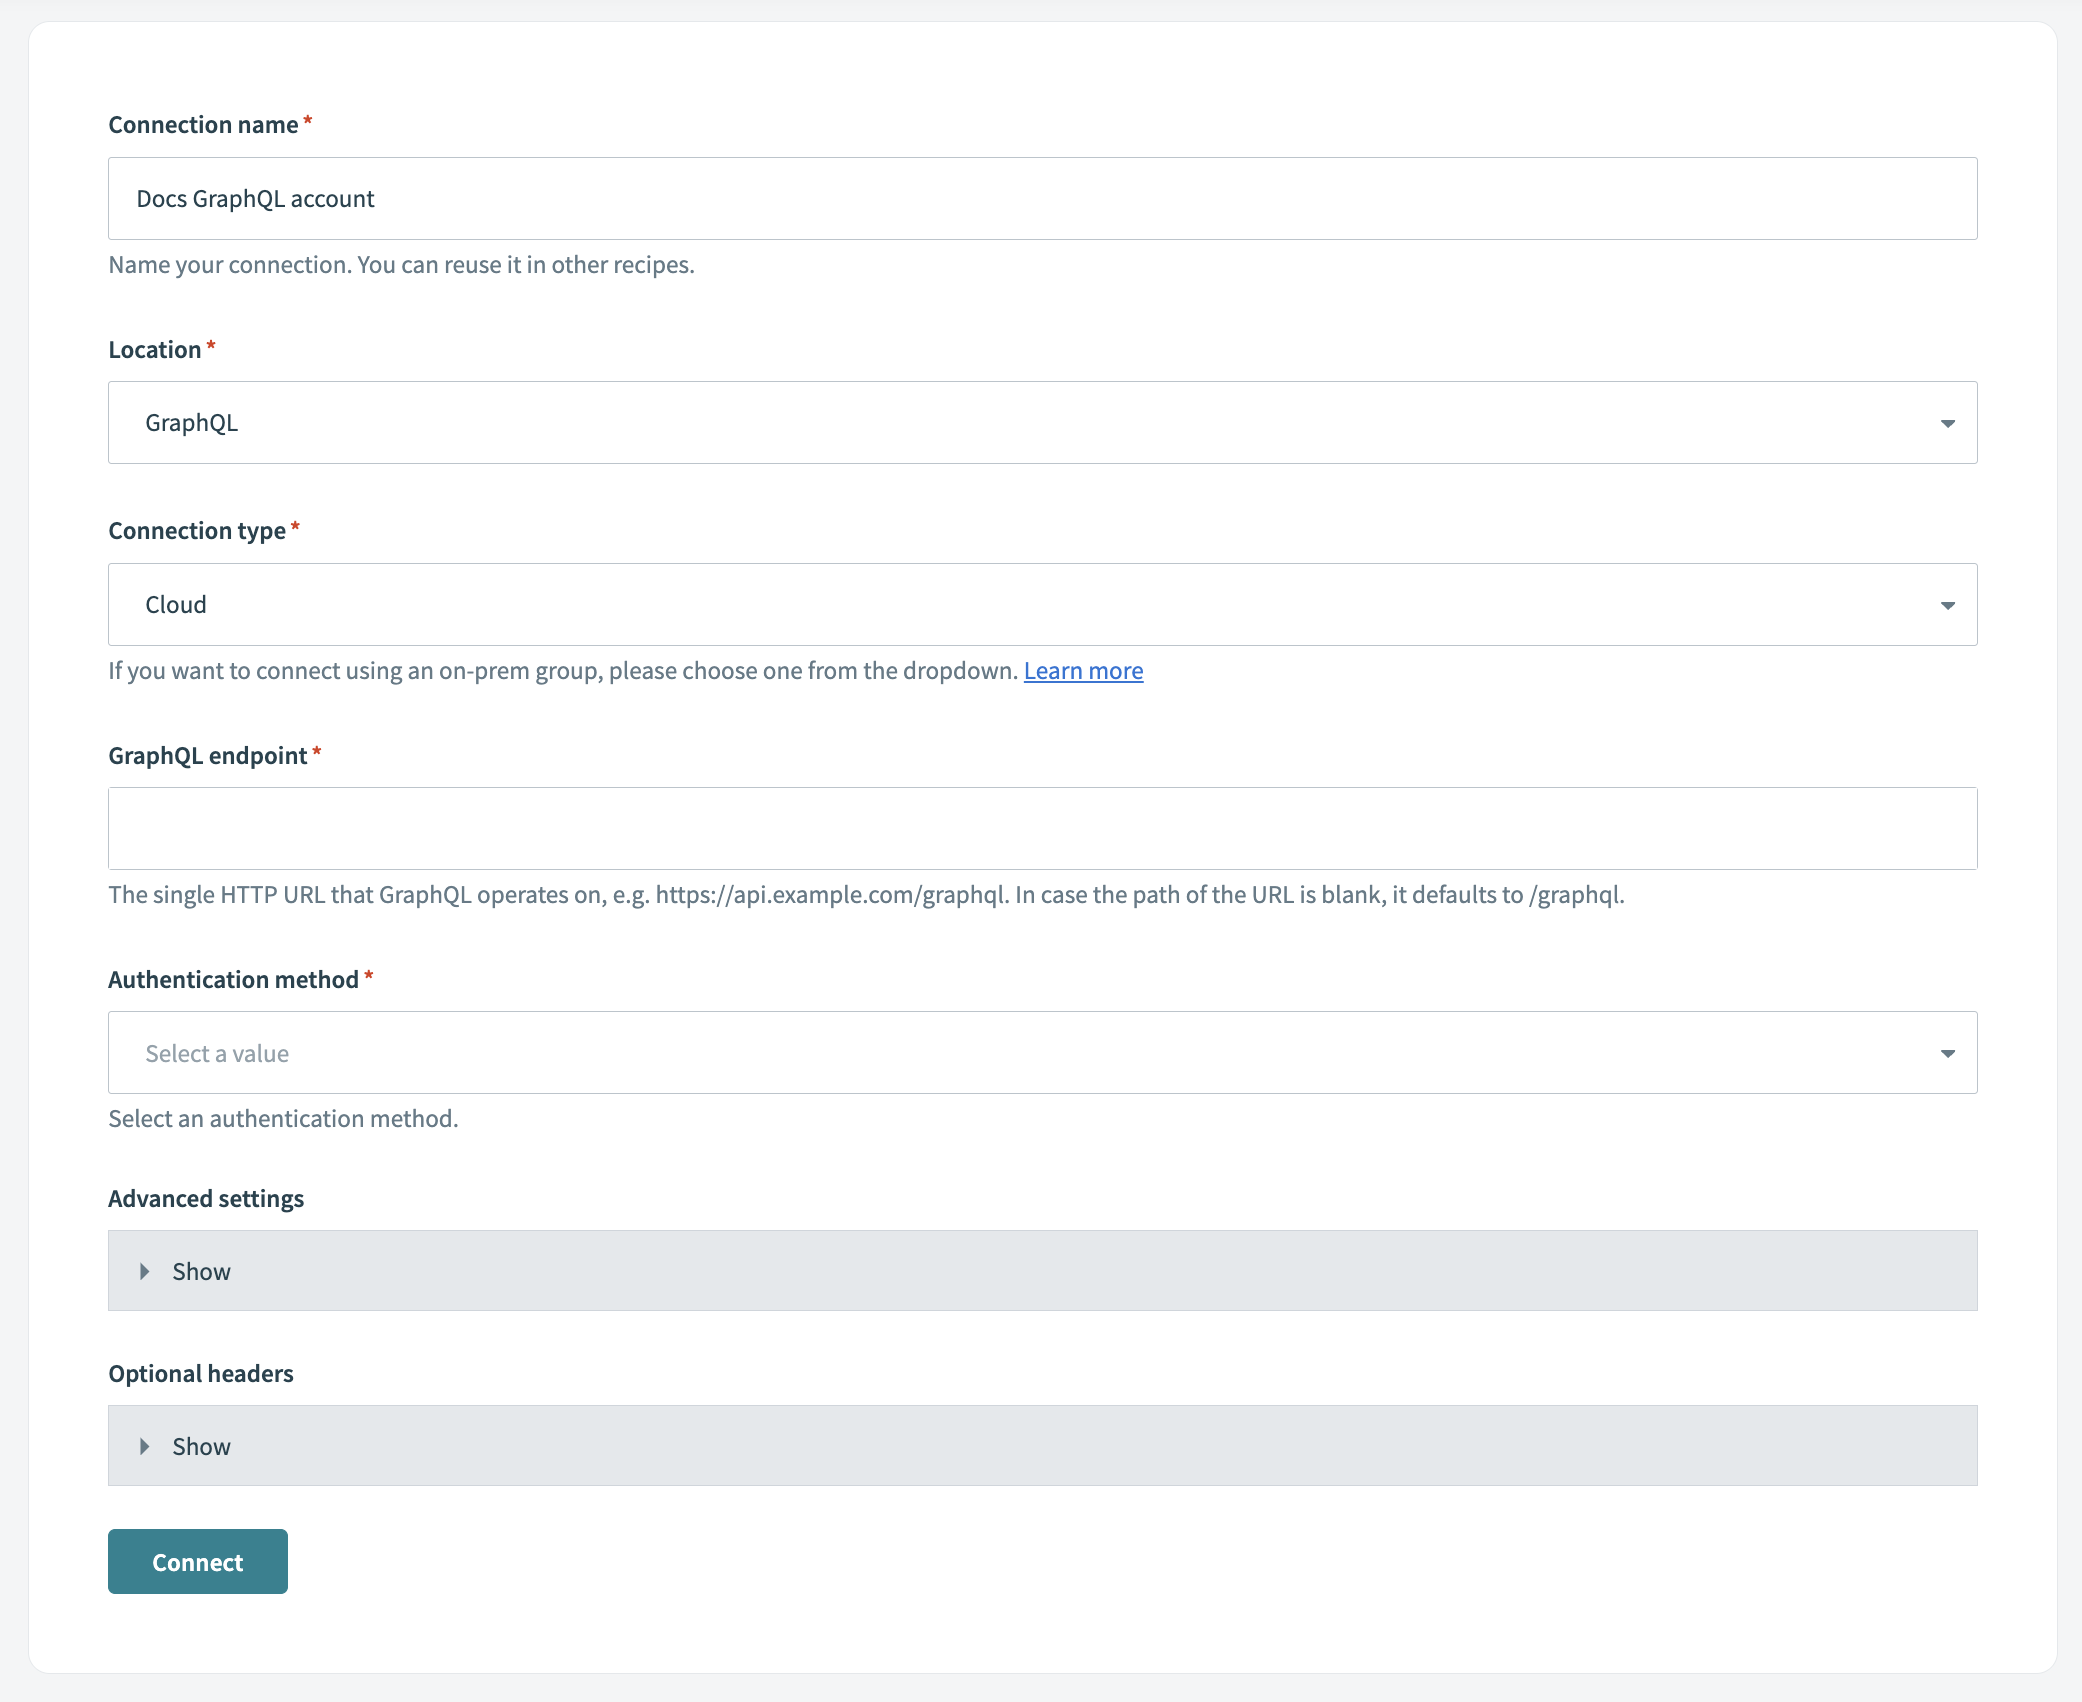Screen dimensions: 2082x1702
Task: Click inside the Connection name field
Action: pyautogui.click(x=1042, y=198)
